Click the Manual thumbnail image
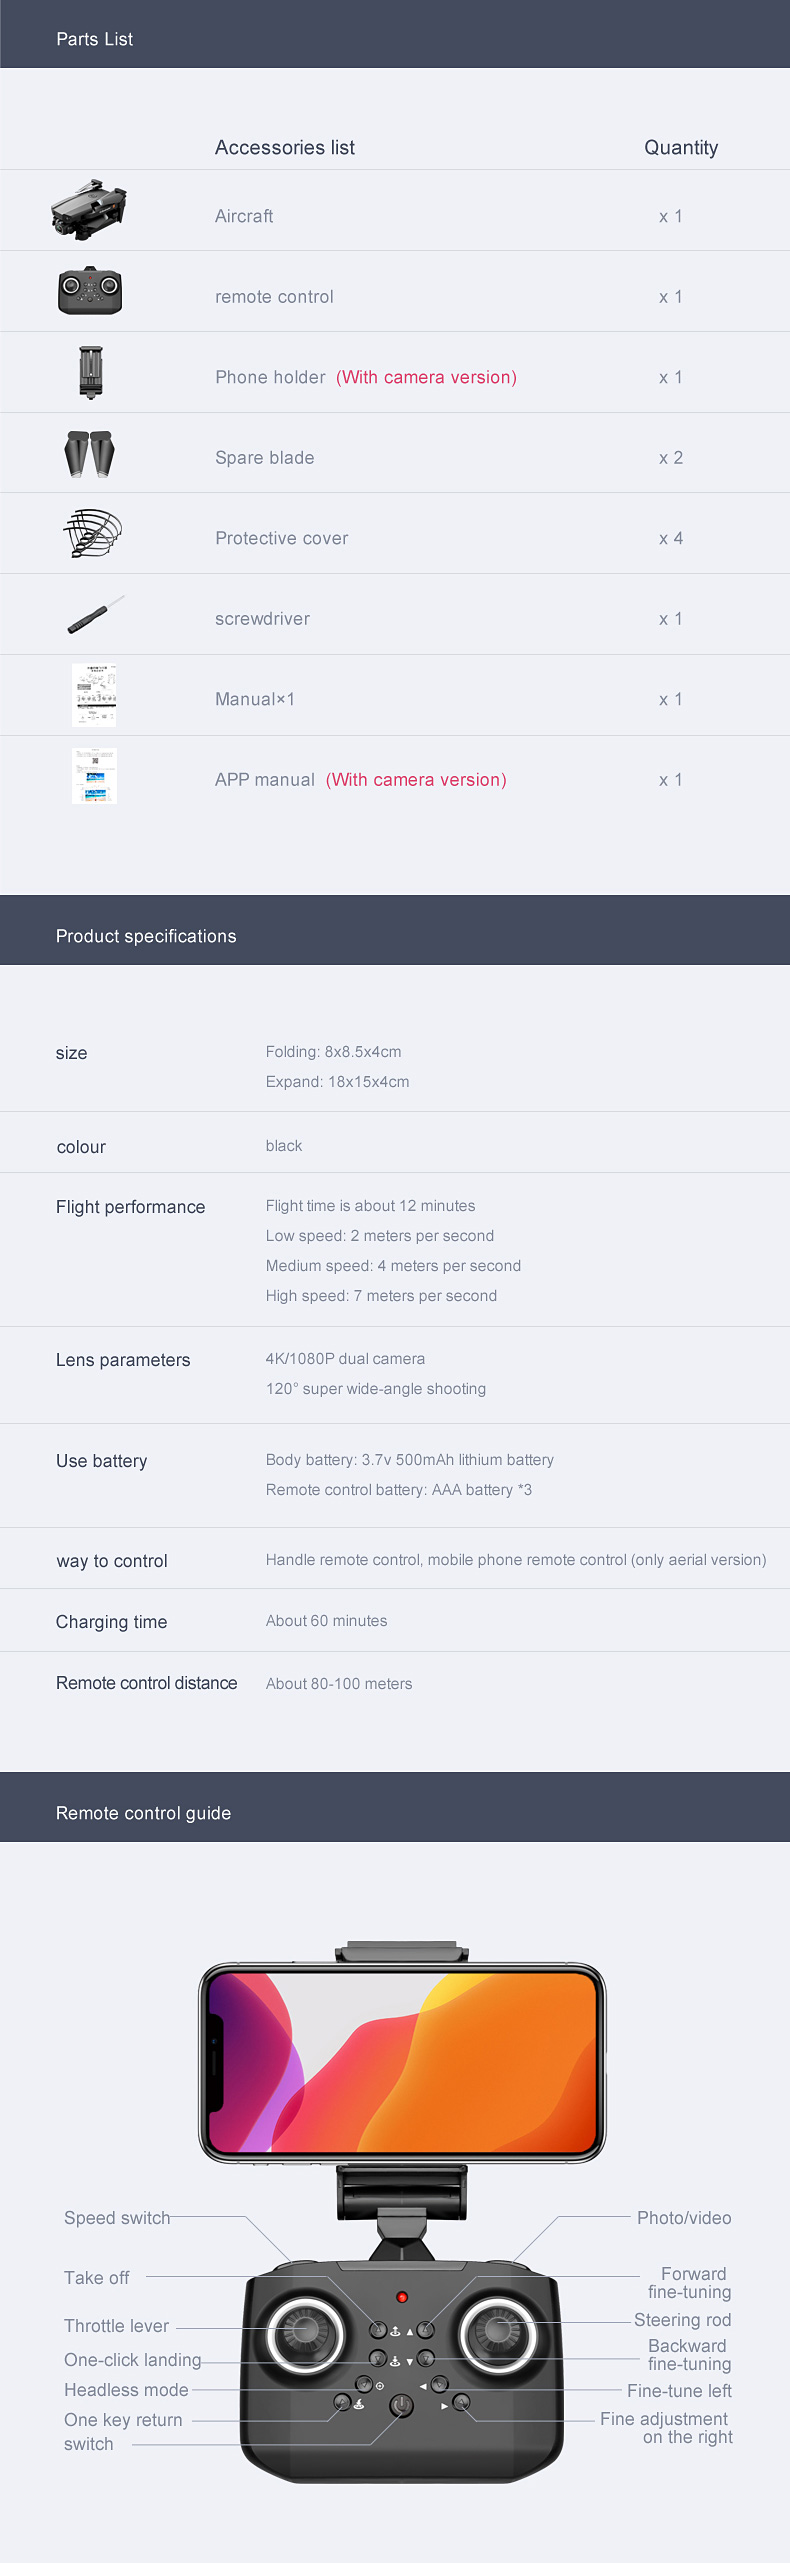The height and width of the screenshot is (2563, 790). 94,694
